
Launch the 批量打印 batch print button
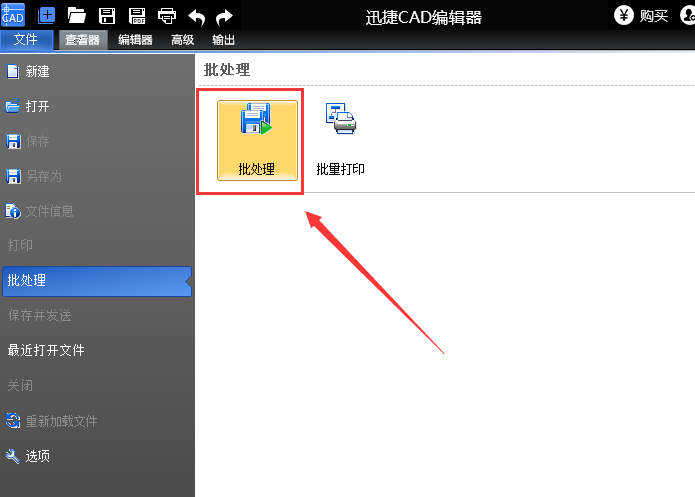(x=340, y=141)
